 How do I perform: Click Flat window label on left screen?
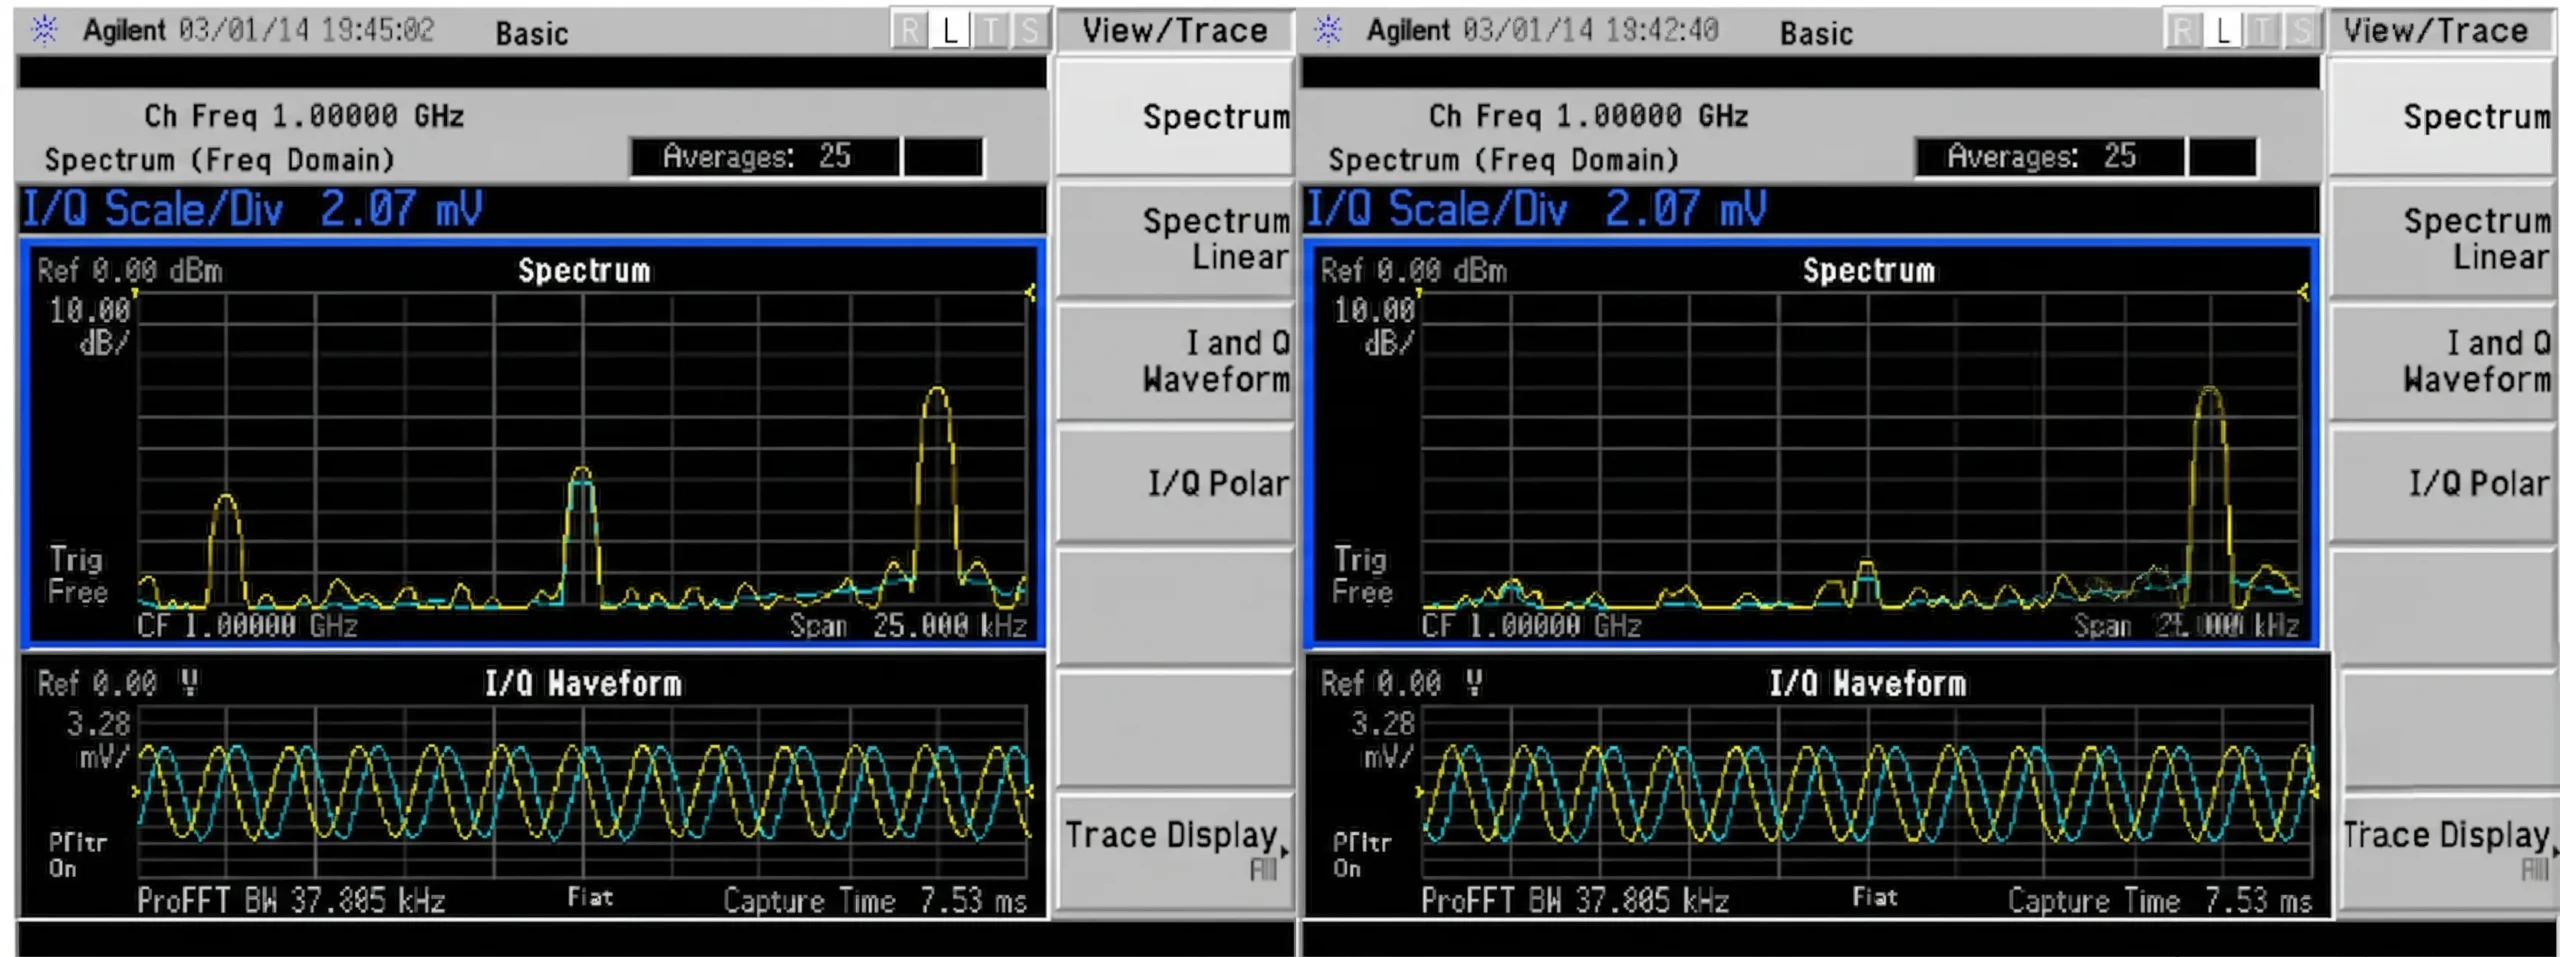[590, 897]
